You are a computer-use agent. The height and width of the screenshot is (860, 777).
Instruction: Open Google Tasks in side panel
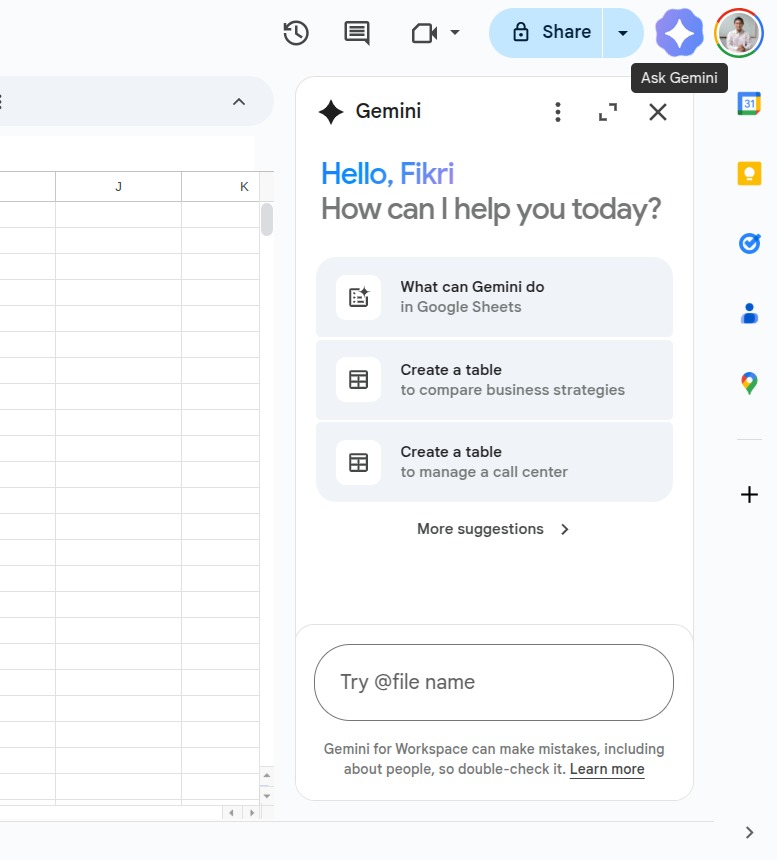pyautogui.click(x=749, y=243)
